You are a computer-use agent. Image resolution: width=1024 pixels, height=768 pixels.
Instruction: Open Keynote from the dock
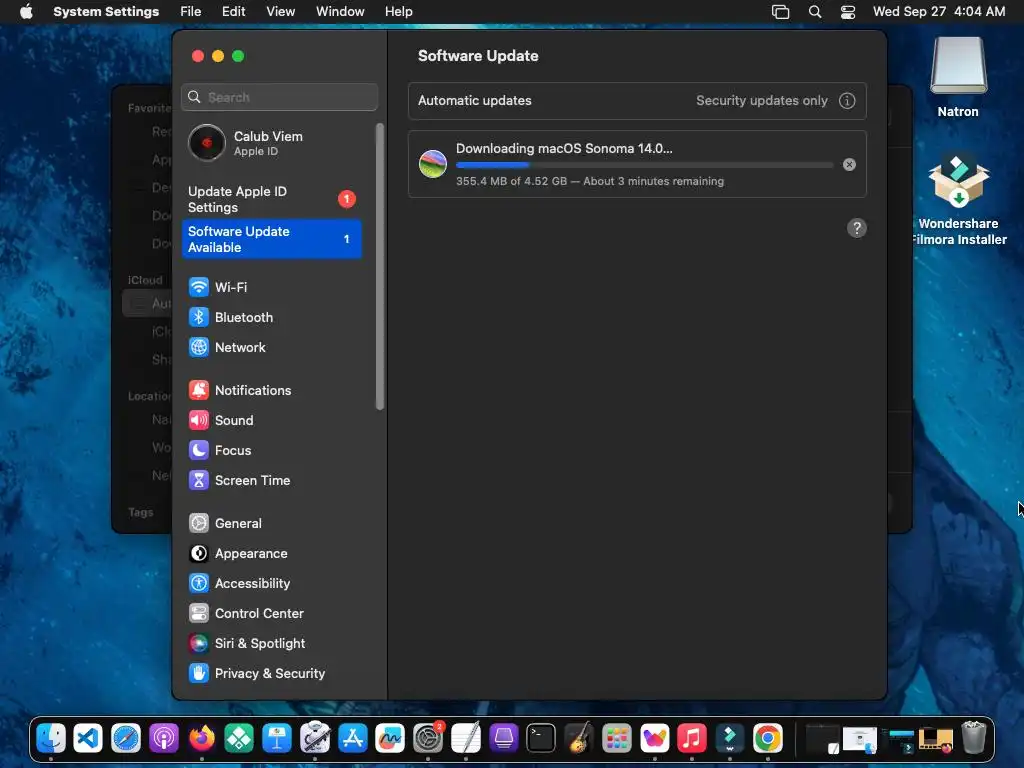[277, 739]
